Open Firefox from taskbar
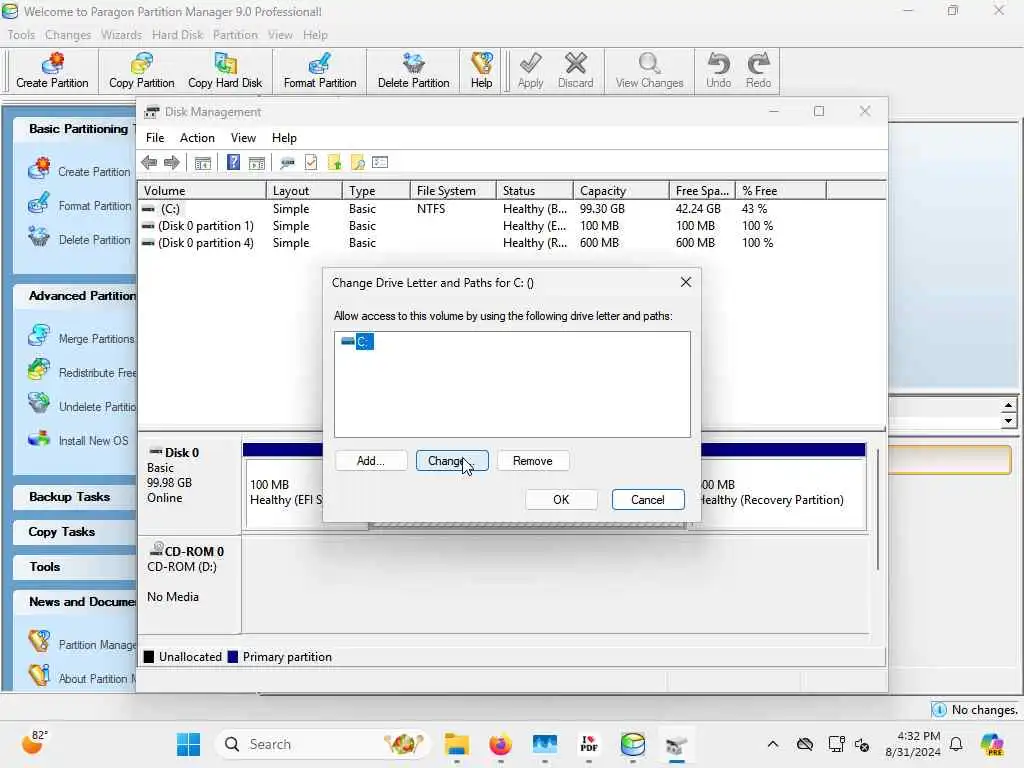1024x768 pixels. [x=500, y=744]
